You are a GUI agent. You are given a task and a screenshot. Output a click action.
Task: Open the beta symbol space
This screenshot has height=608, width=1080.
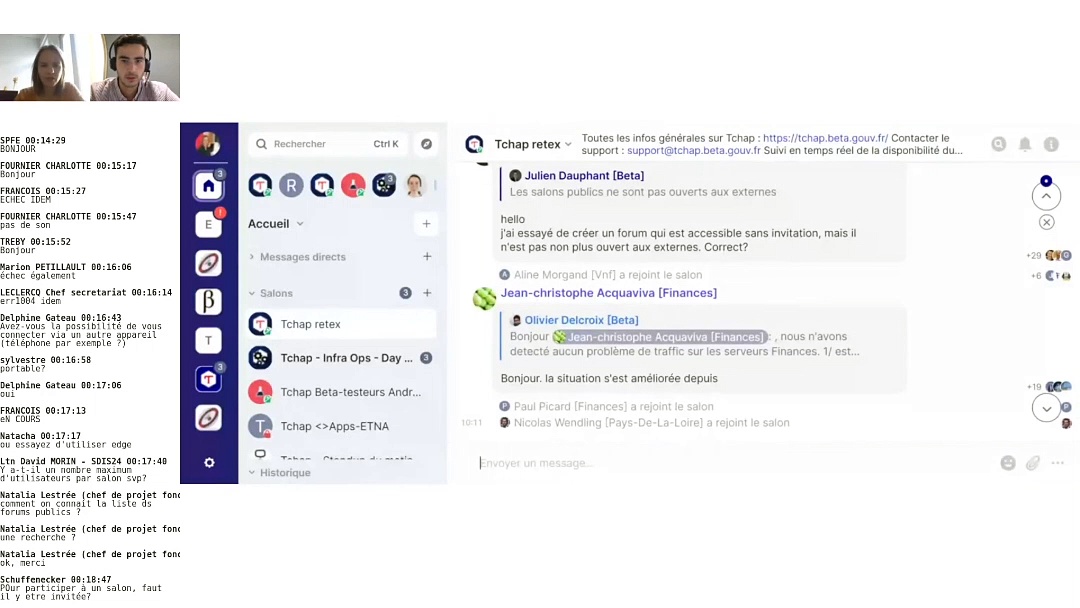[x=208, y=301]
